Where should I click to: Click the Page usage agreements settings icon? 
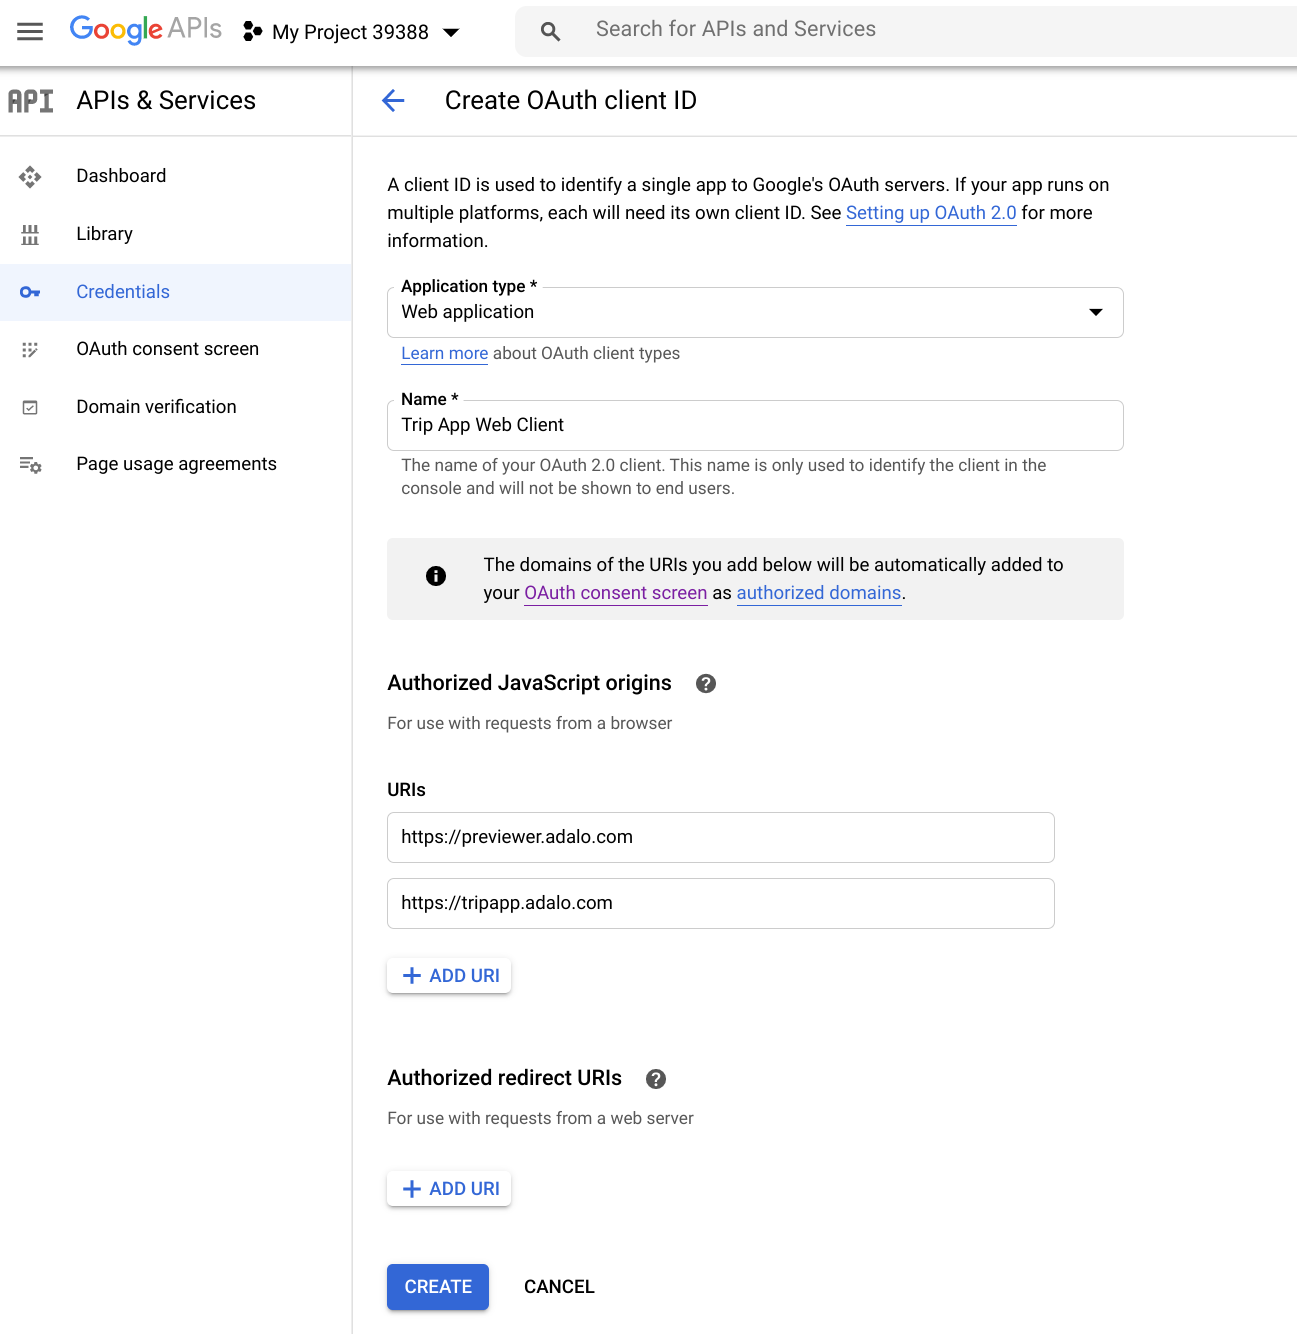coord(30,465)
